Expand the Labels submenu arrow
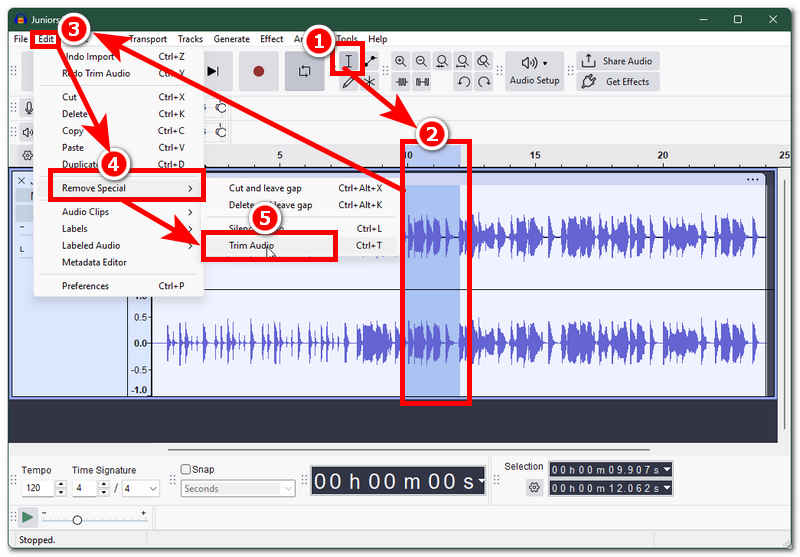The image size is (800, 557). coord(190,229)
